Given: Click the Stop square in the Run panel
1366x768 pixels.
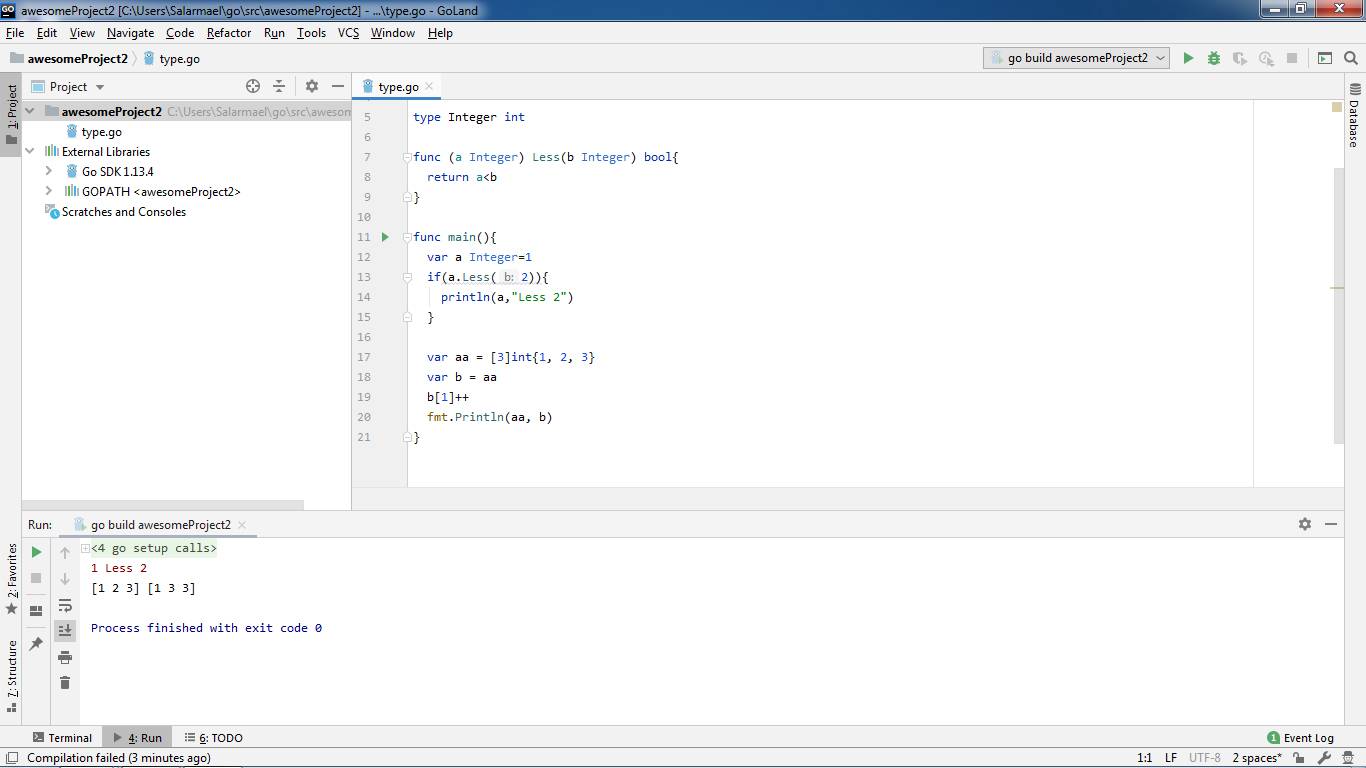Looking at the screenshot, I should tap(36, 578).
